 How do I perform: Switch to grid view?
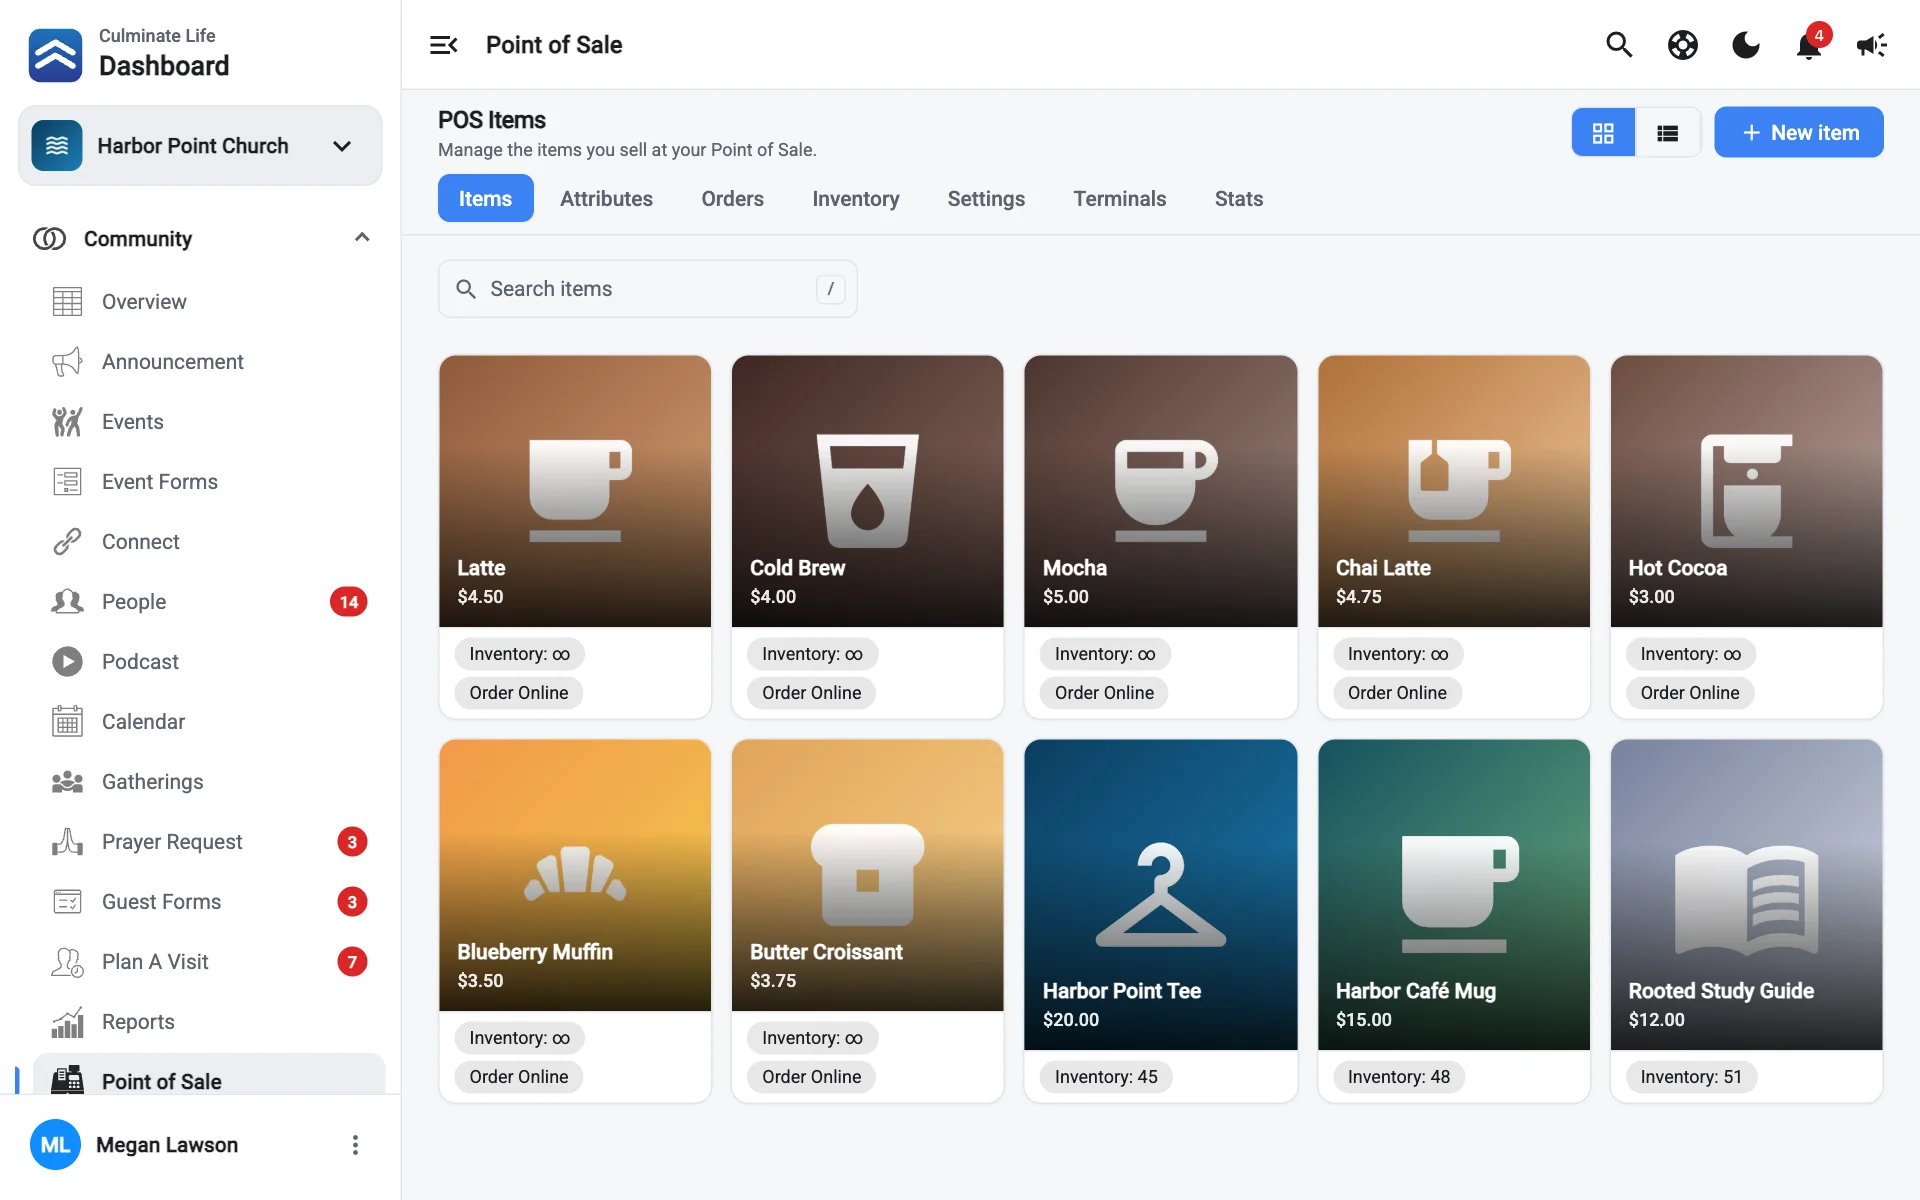pos(1603,132)
